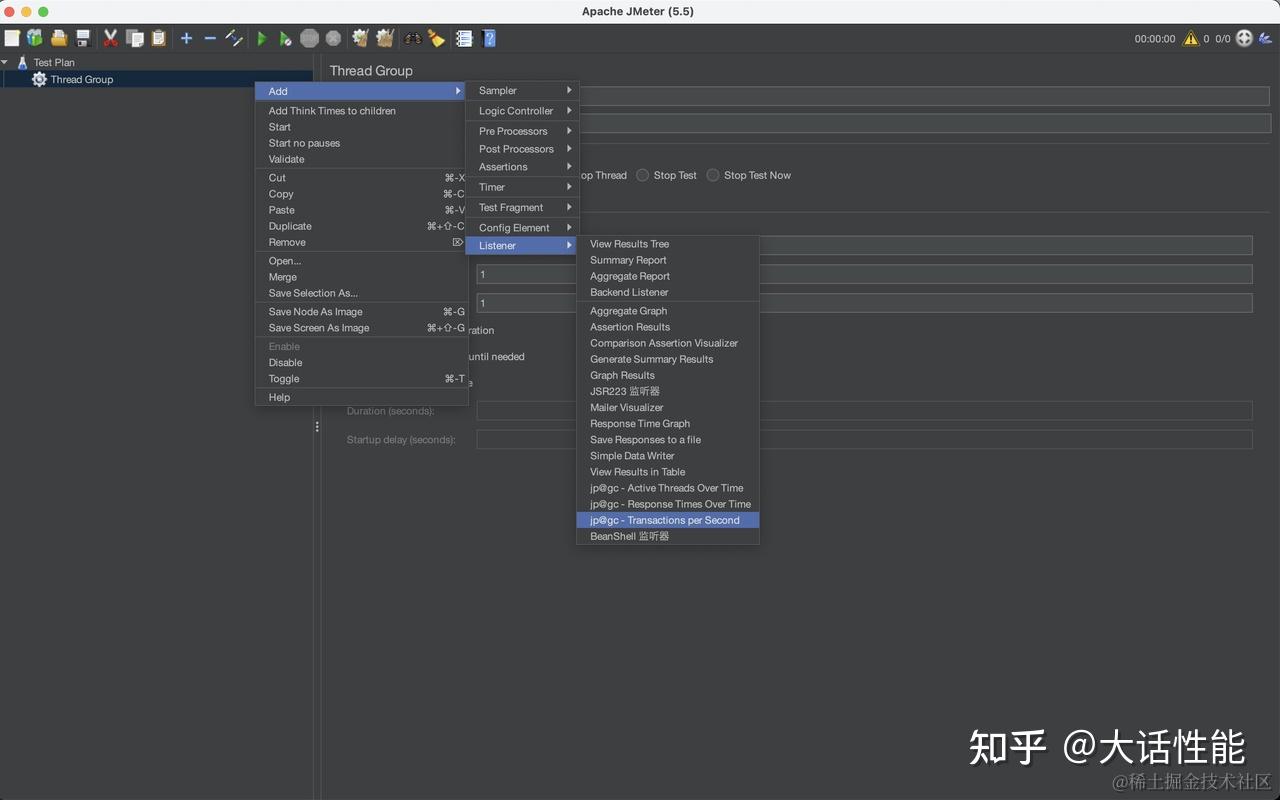Click the Open file folder icon
This screenshot has height=800, width=1280.
coord(59,38)
